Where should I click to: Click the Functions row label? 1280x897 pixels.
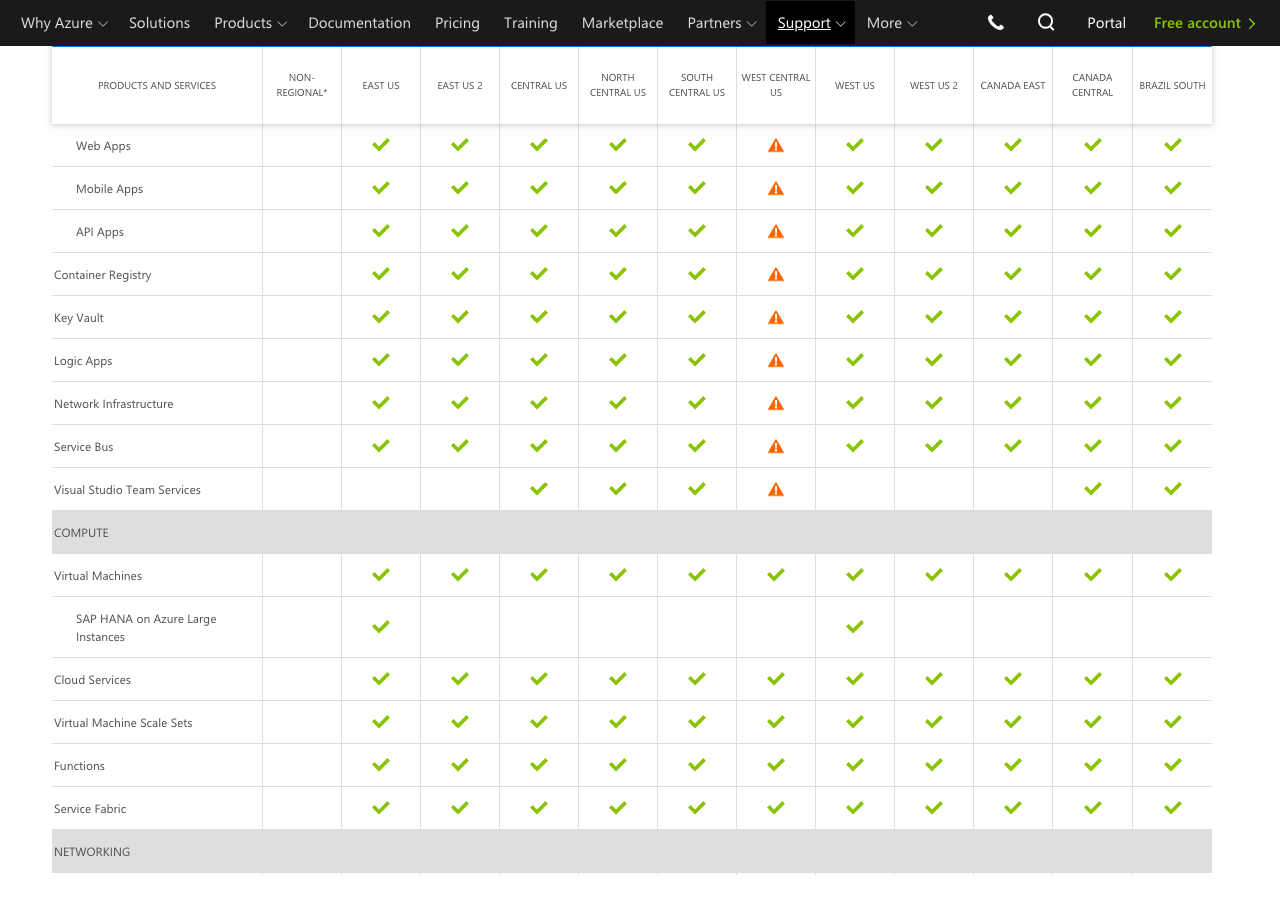(79, 766)
